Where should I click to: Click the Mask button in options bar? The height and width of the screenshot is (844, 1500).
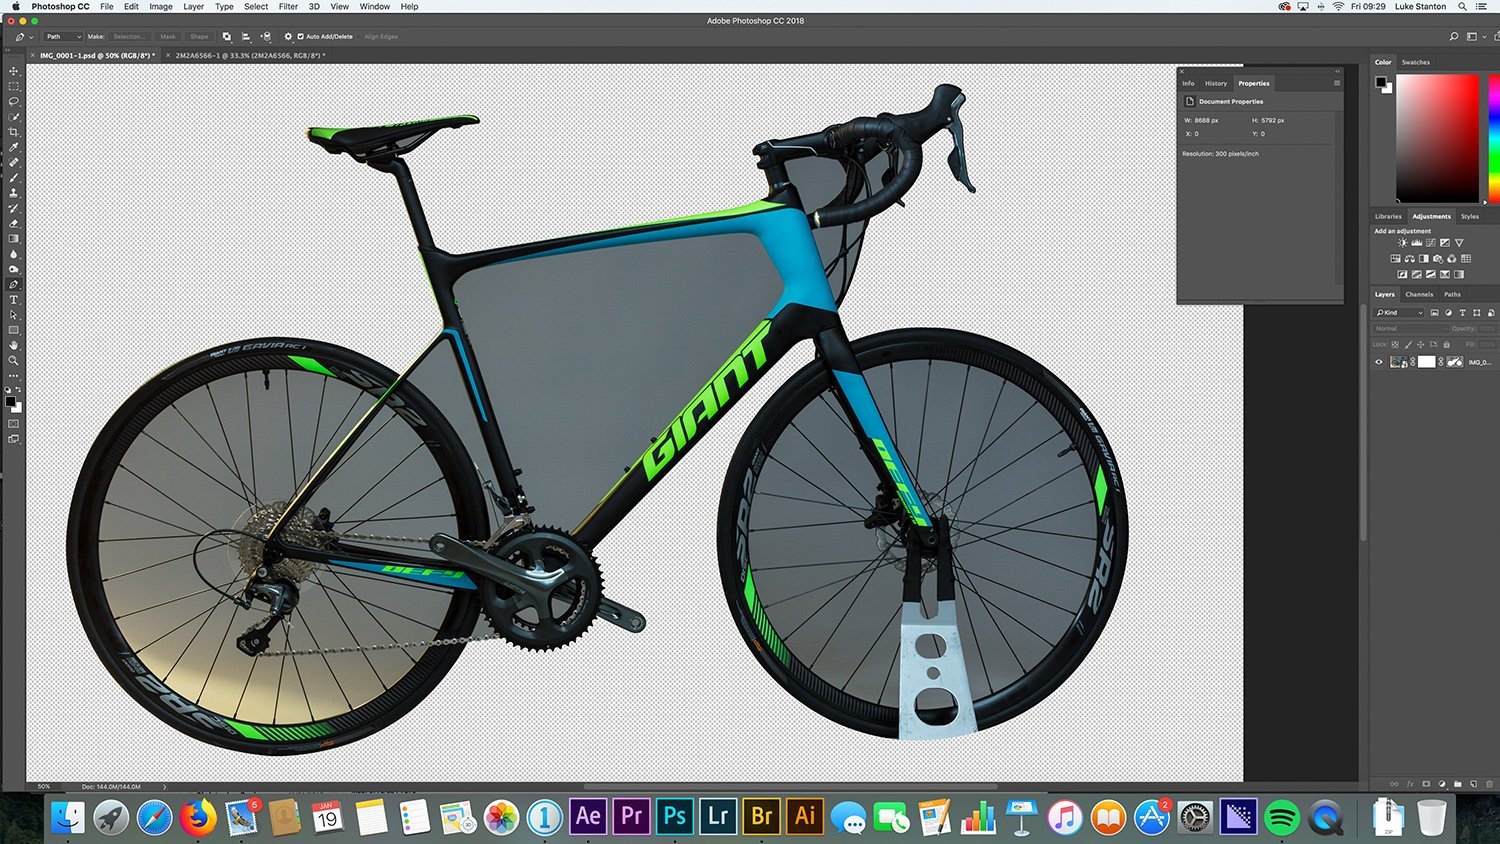click(x=168, y=37)
